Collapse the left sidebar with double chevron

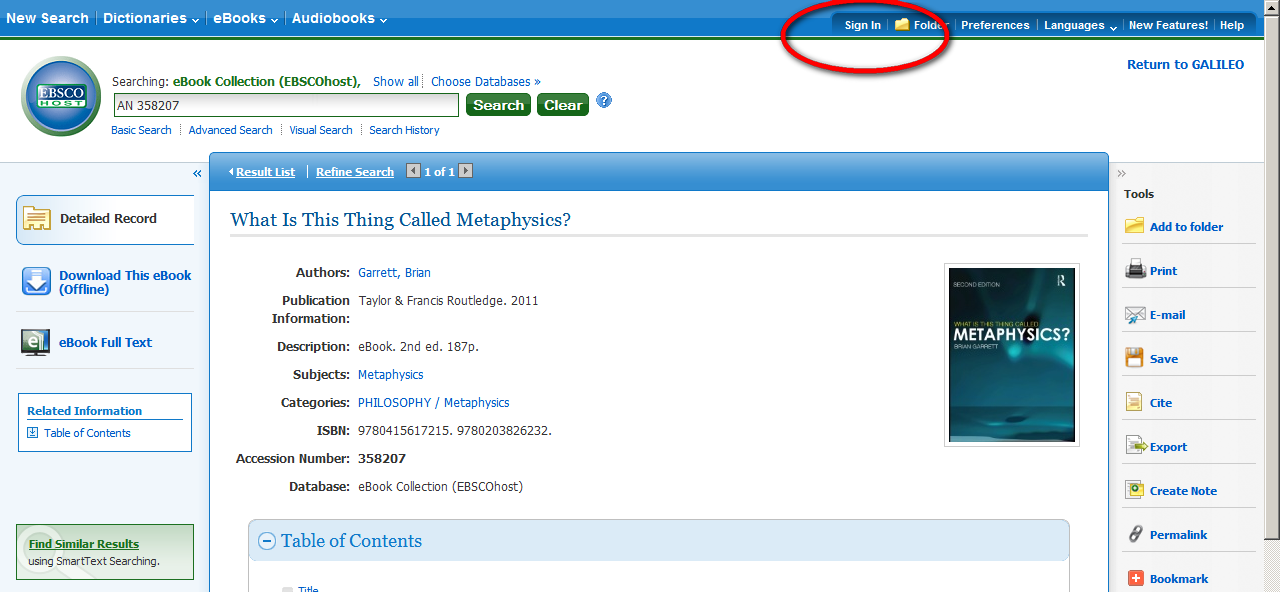coord(197,173)
